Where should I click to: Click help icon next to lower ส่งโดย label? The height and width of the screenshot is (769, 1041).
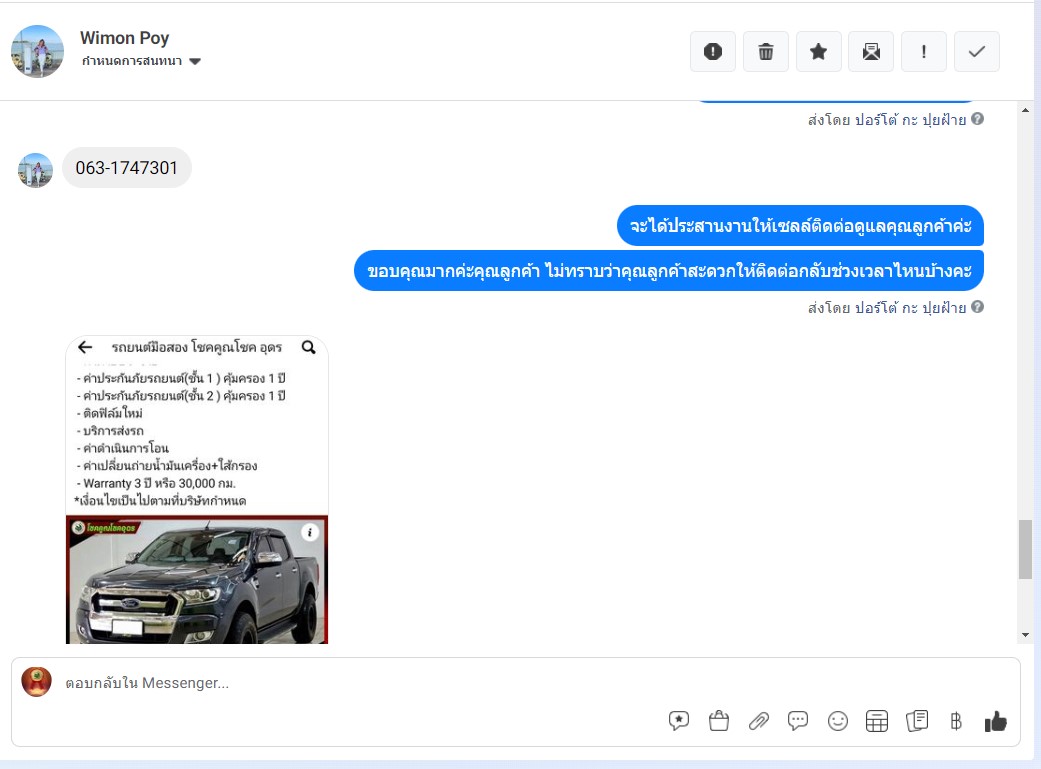pos(977,307)
